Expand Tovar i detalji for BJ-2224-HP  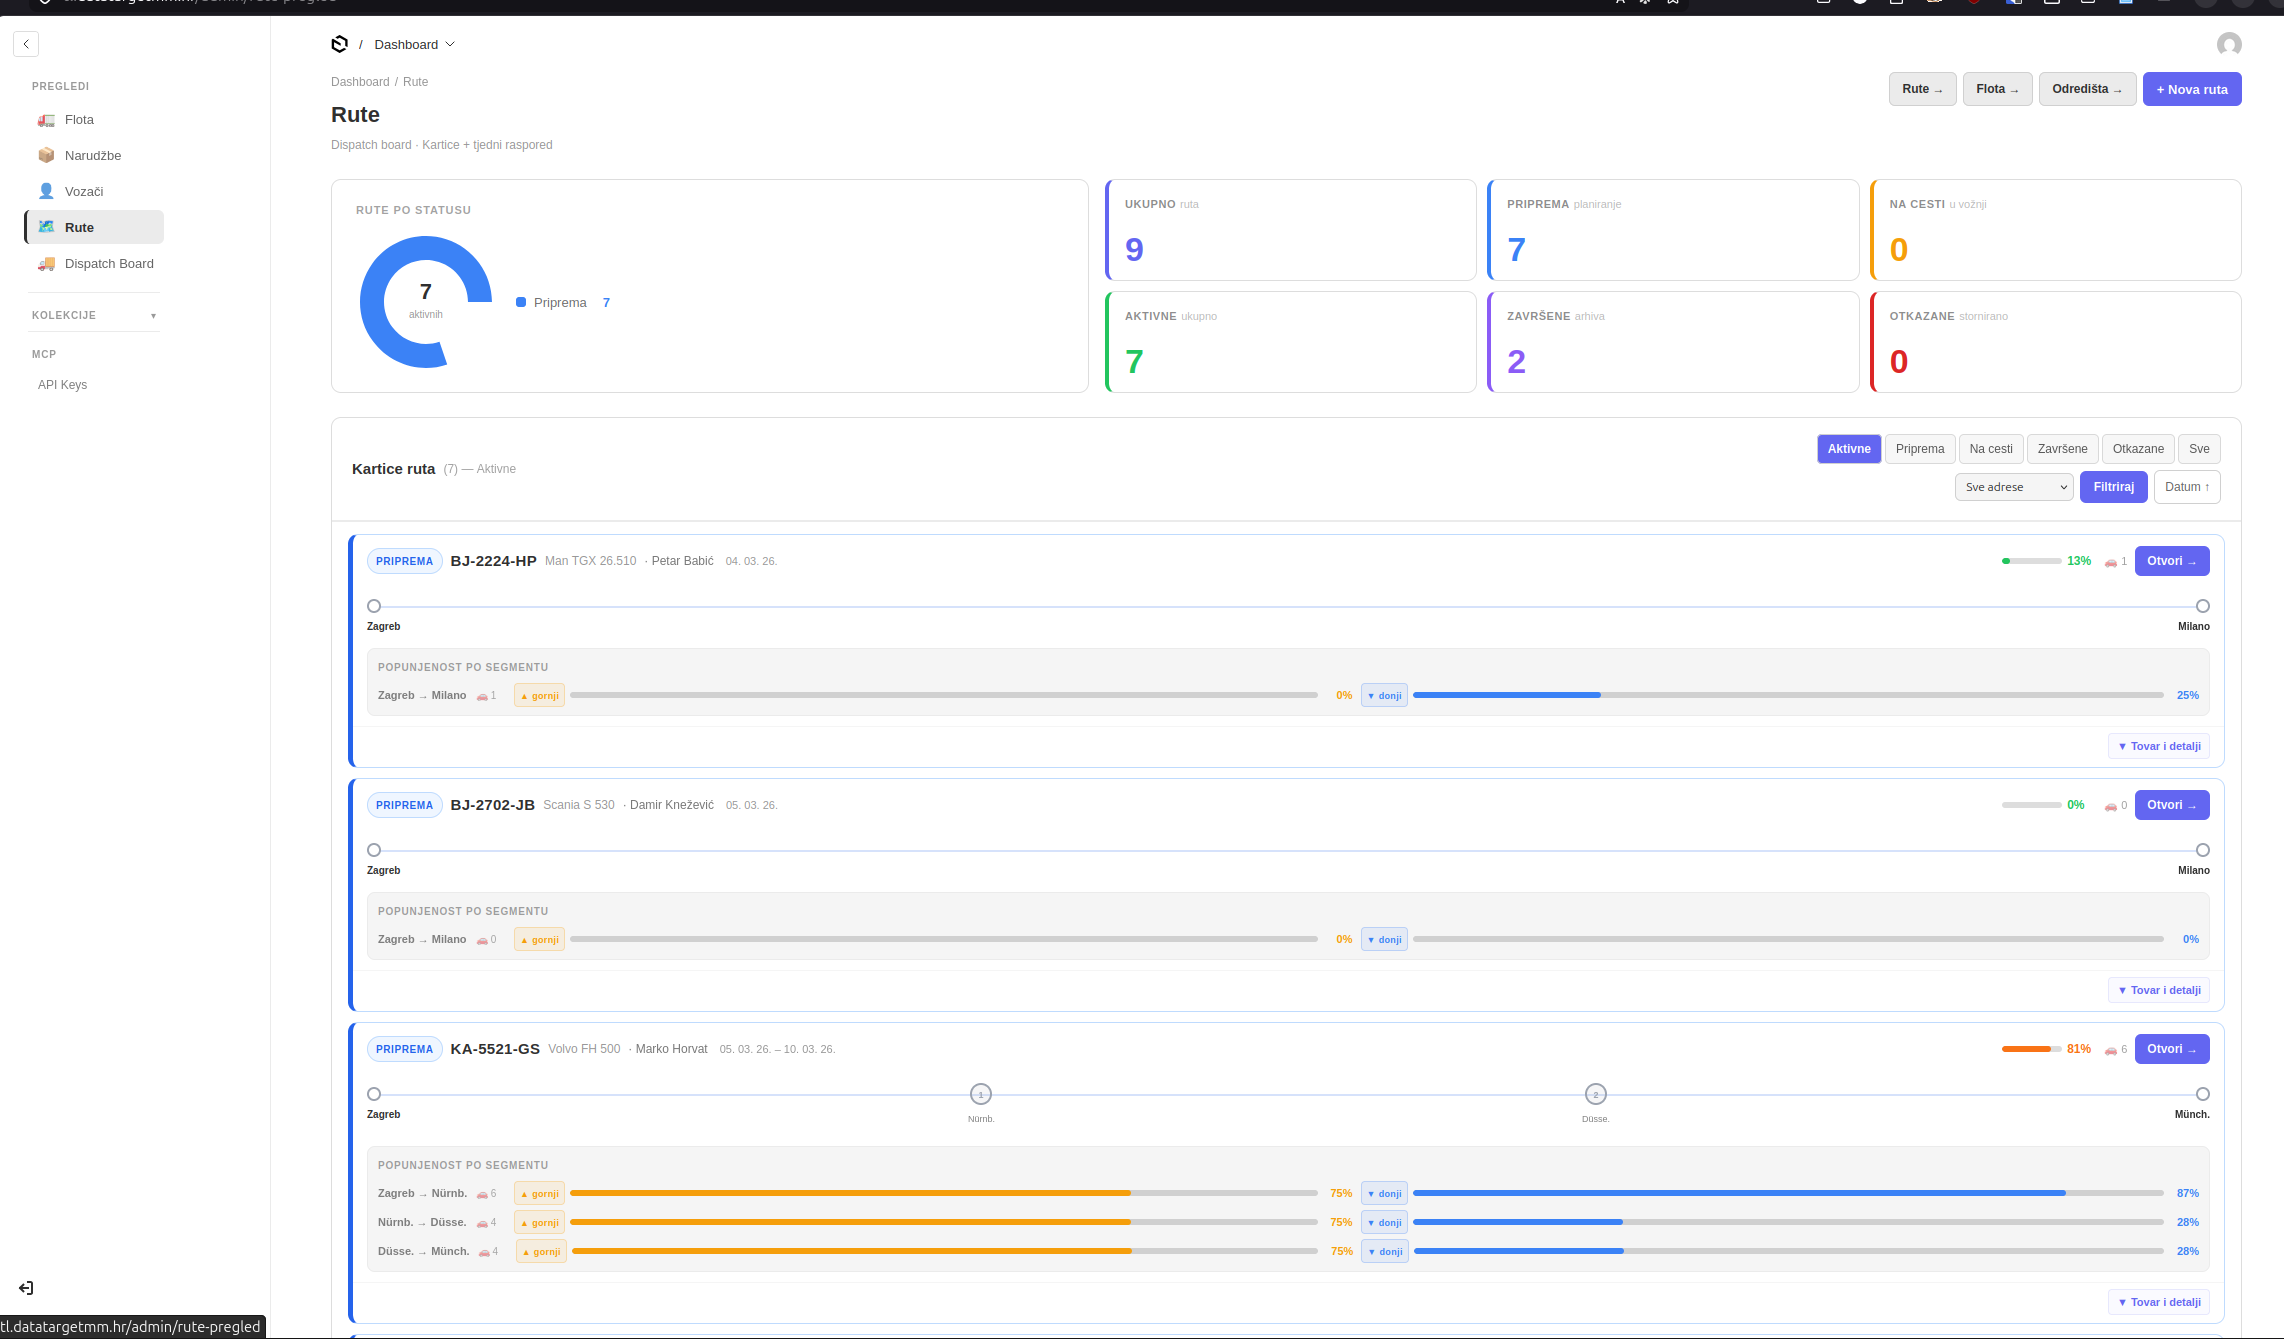pos(2158,746)
